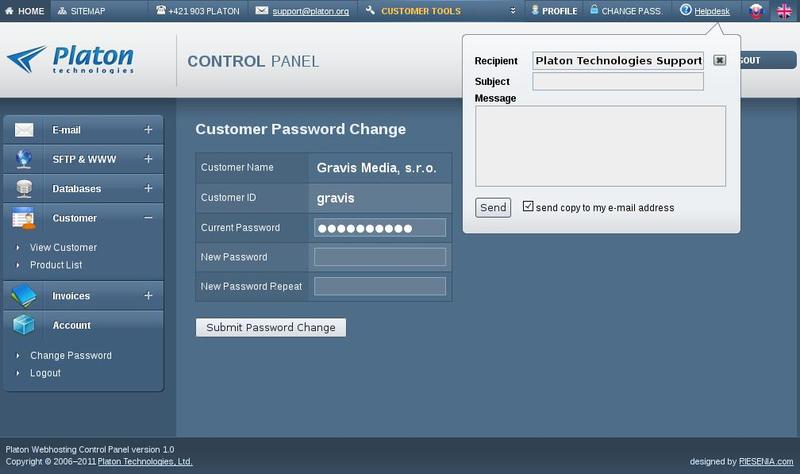Screen dimensions: 800x474
Task: Open View Customer sidebar link
Action: point(63,247)
